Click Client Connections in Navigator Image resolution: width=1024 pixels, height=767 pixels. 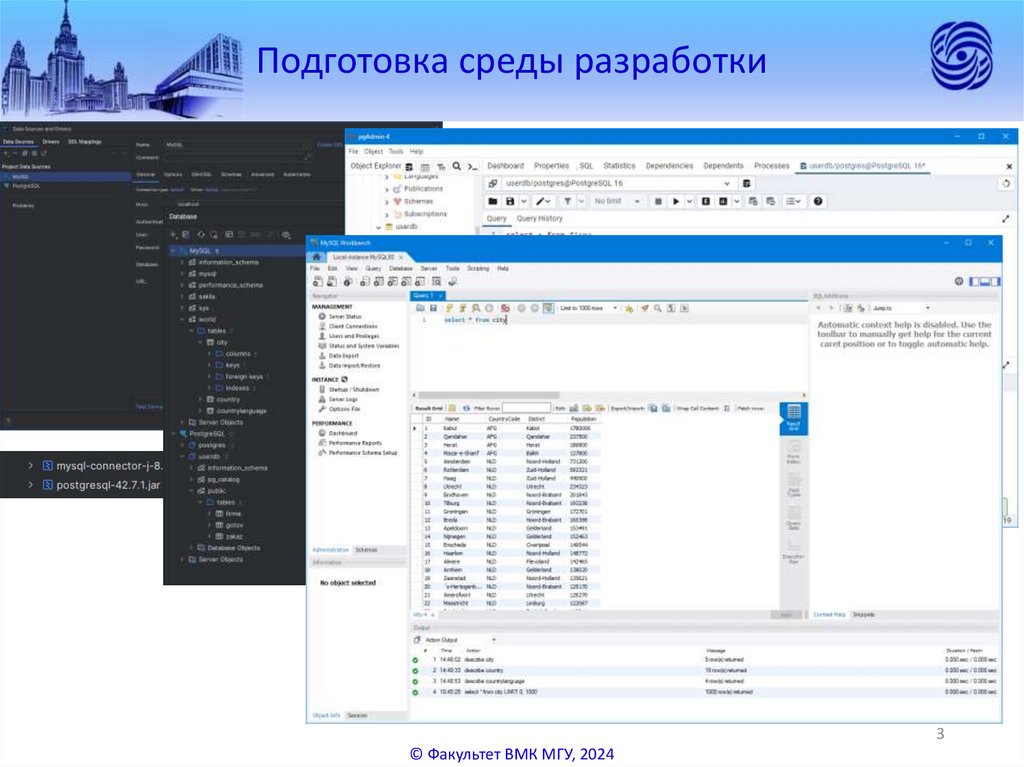pos(353,326)
